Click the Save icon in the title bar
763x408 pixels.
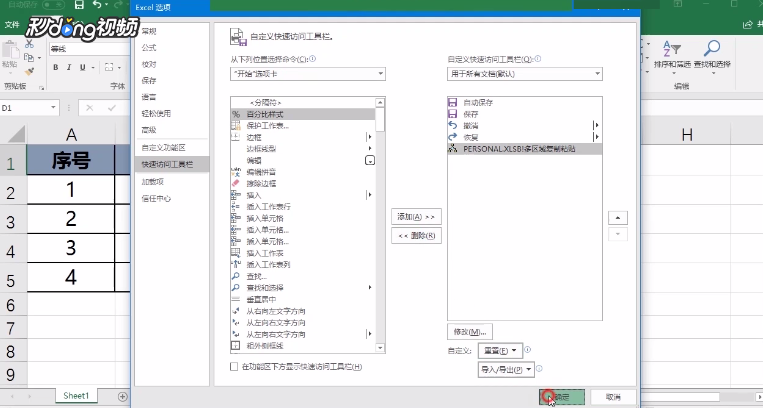pyautogui.click(x=79, y=5)
